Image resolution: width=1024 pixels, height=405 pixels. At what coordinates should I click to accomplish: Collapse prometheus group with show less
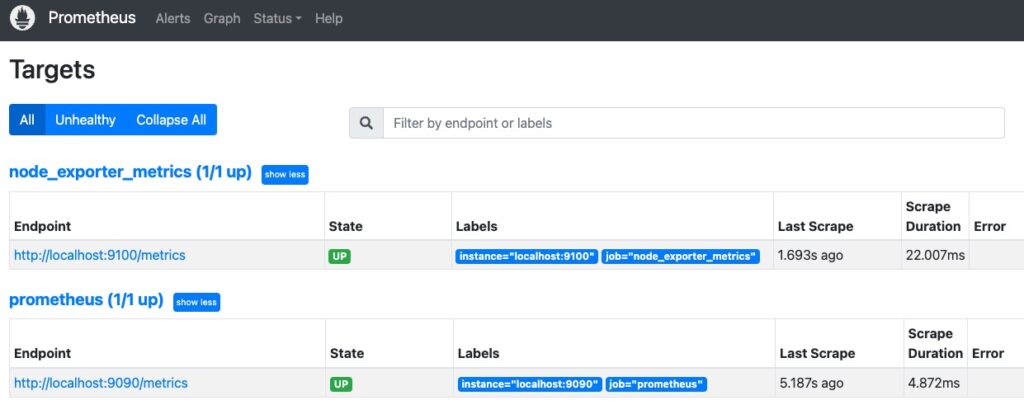click(x=197, y=302)
